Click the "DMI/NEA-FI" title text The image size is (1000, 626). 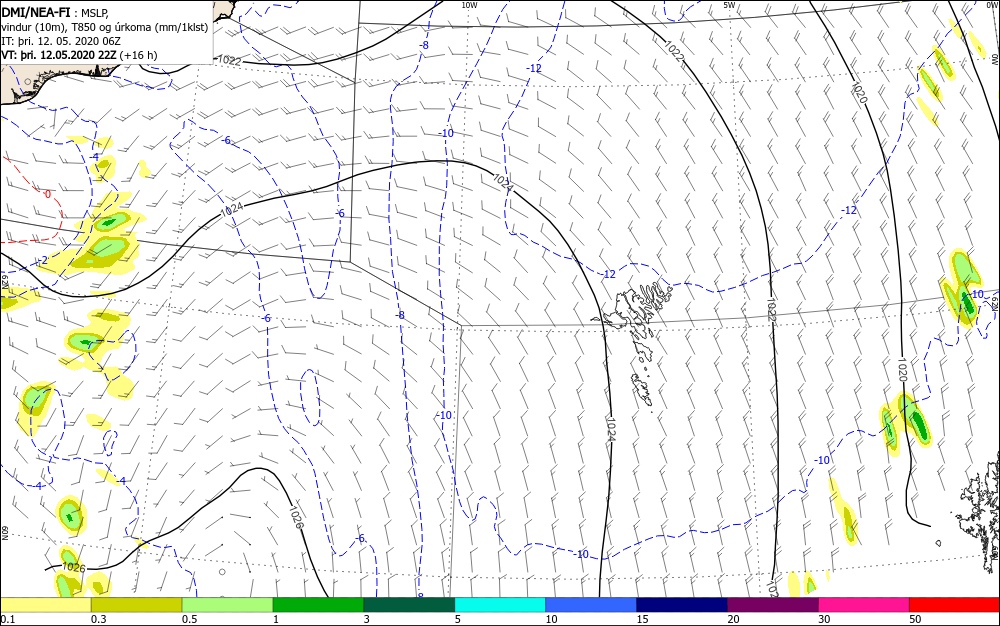[36, 11]
